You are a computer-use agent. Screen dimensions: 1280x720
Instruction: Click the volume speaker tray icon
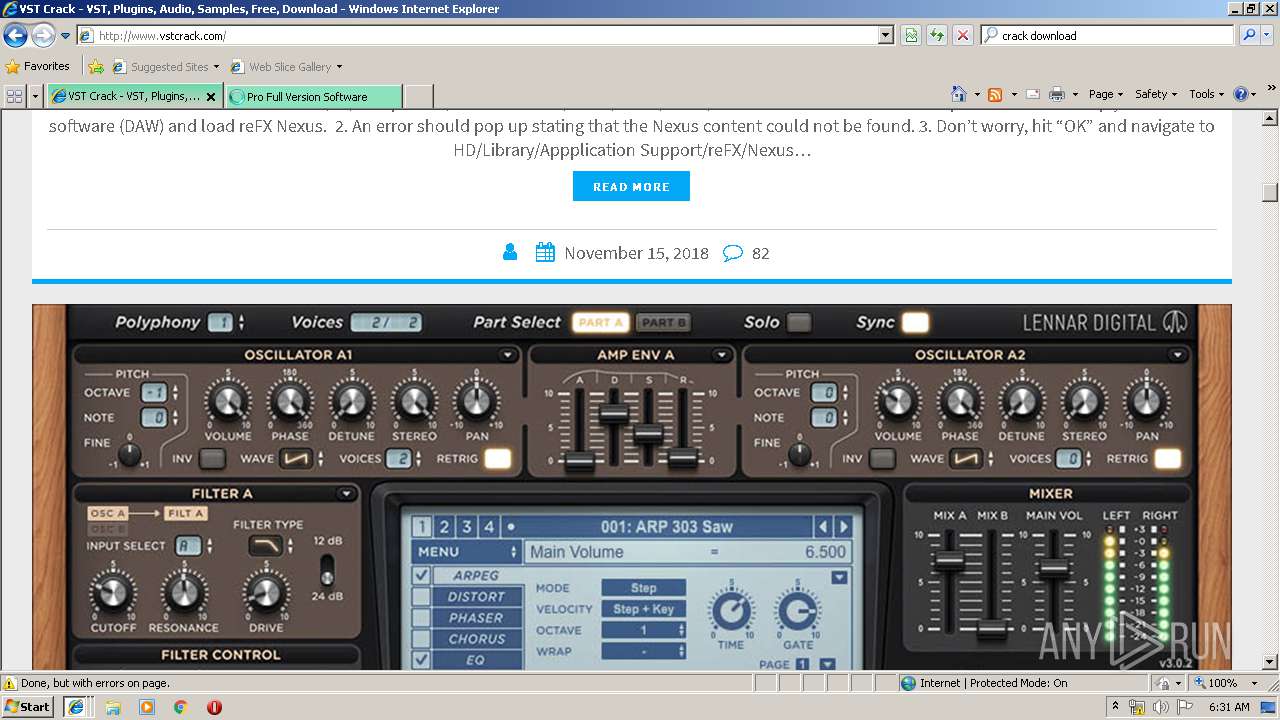click(x=1160, y=707)
